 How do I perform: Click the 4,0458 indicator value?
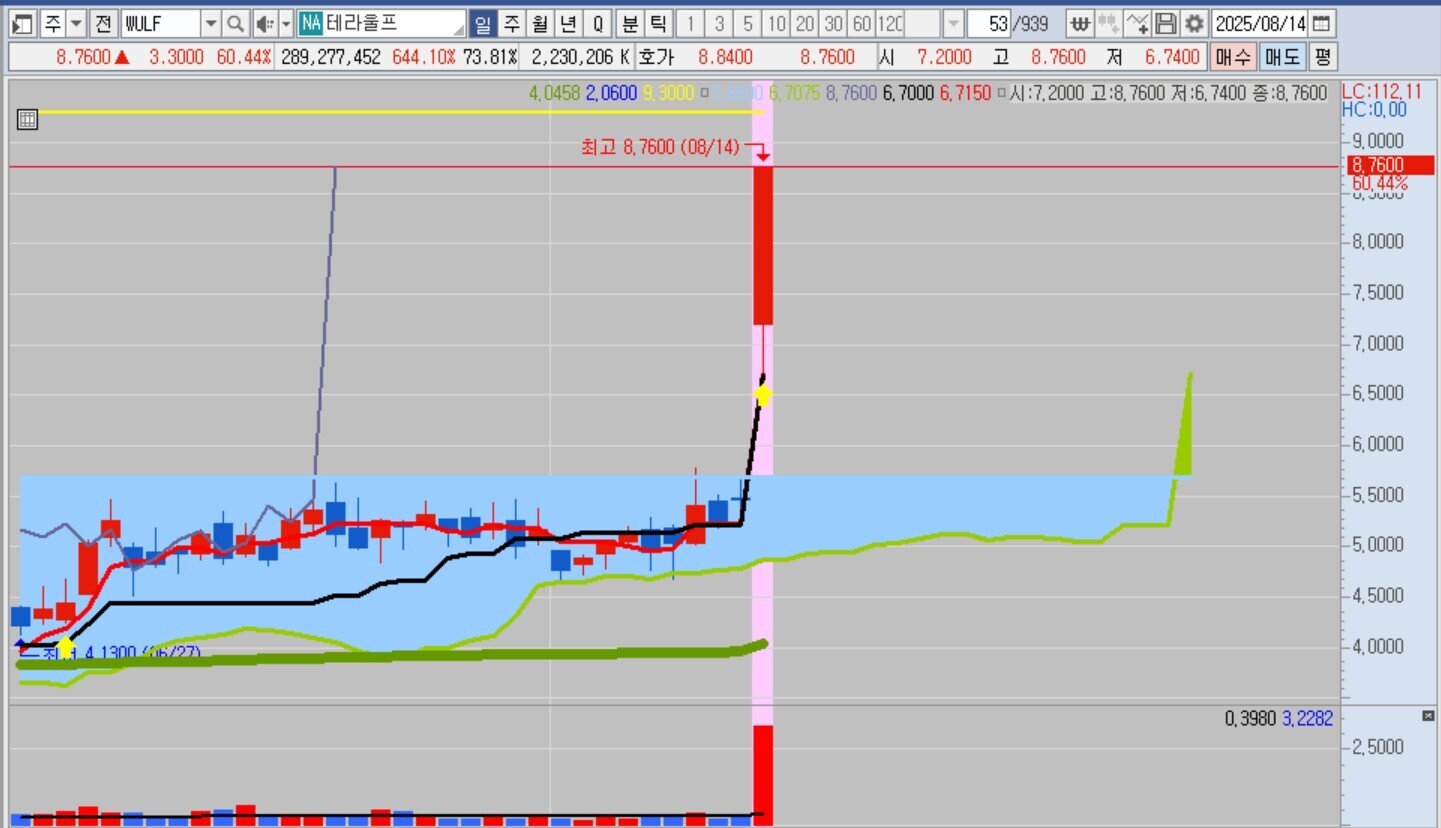point(555,93)
